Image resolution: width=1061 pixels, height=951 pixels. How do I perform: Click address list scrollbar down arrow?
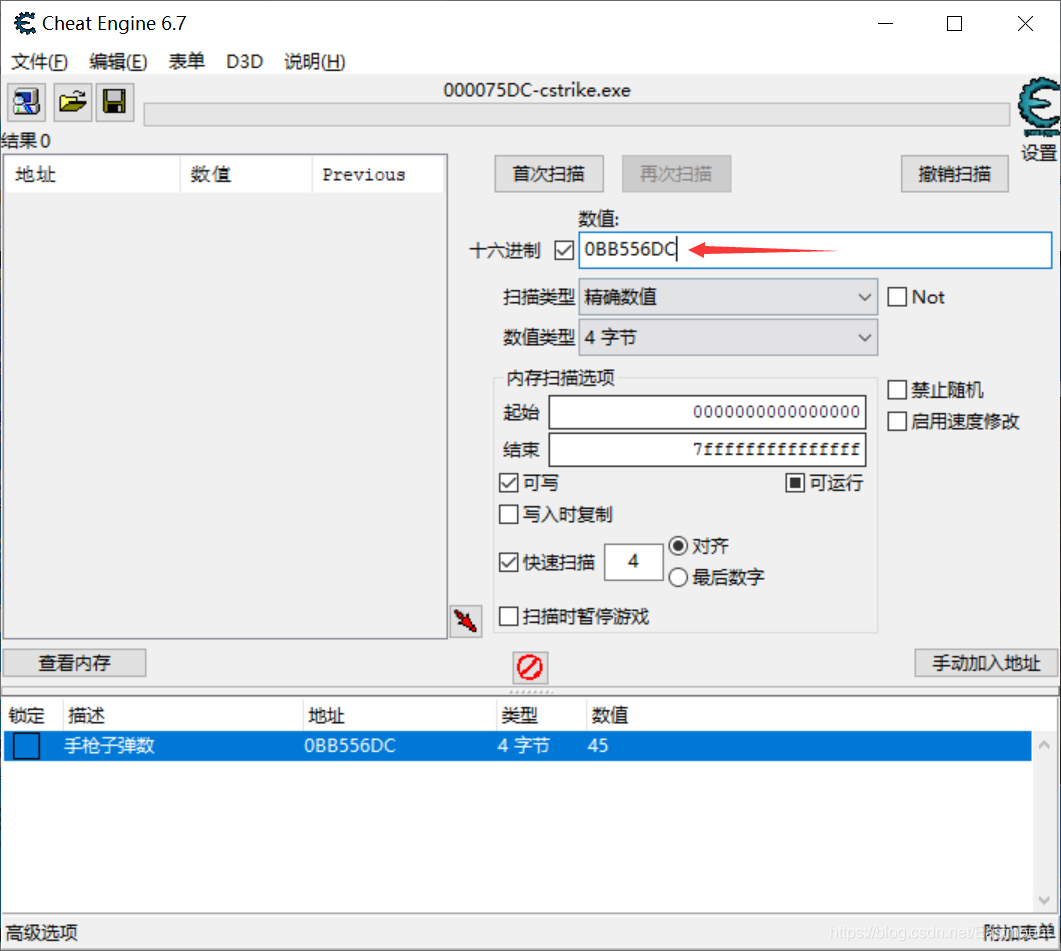[x=1044, y=900]
